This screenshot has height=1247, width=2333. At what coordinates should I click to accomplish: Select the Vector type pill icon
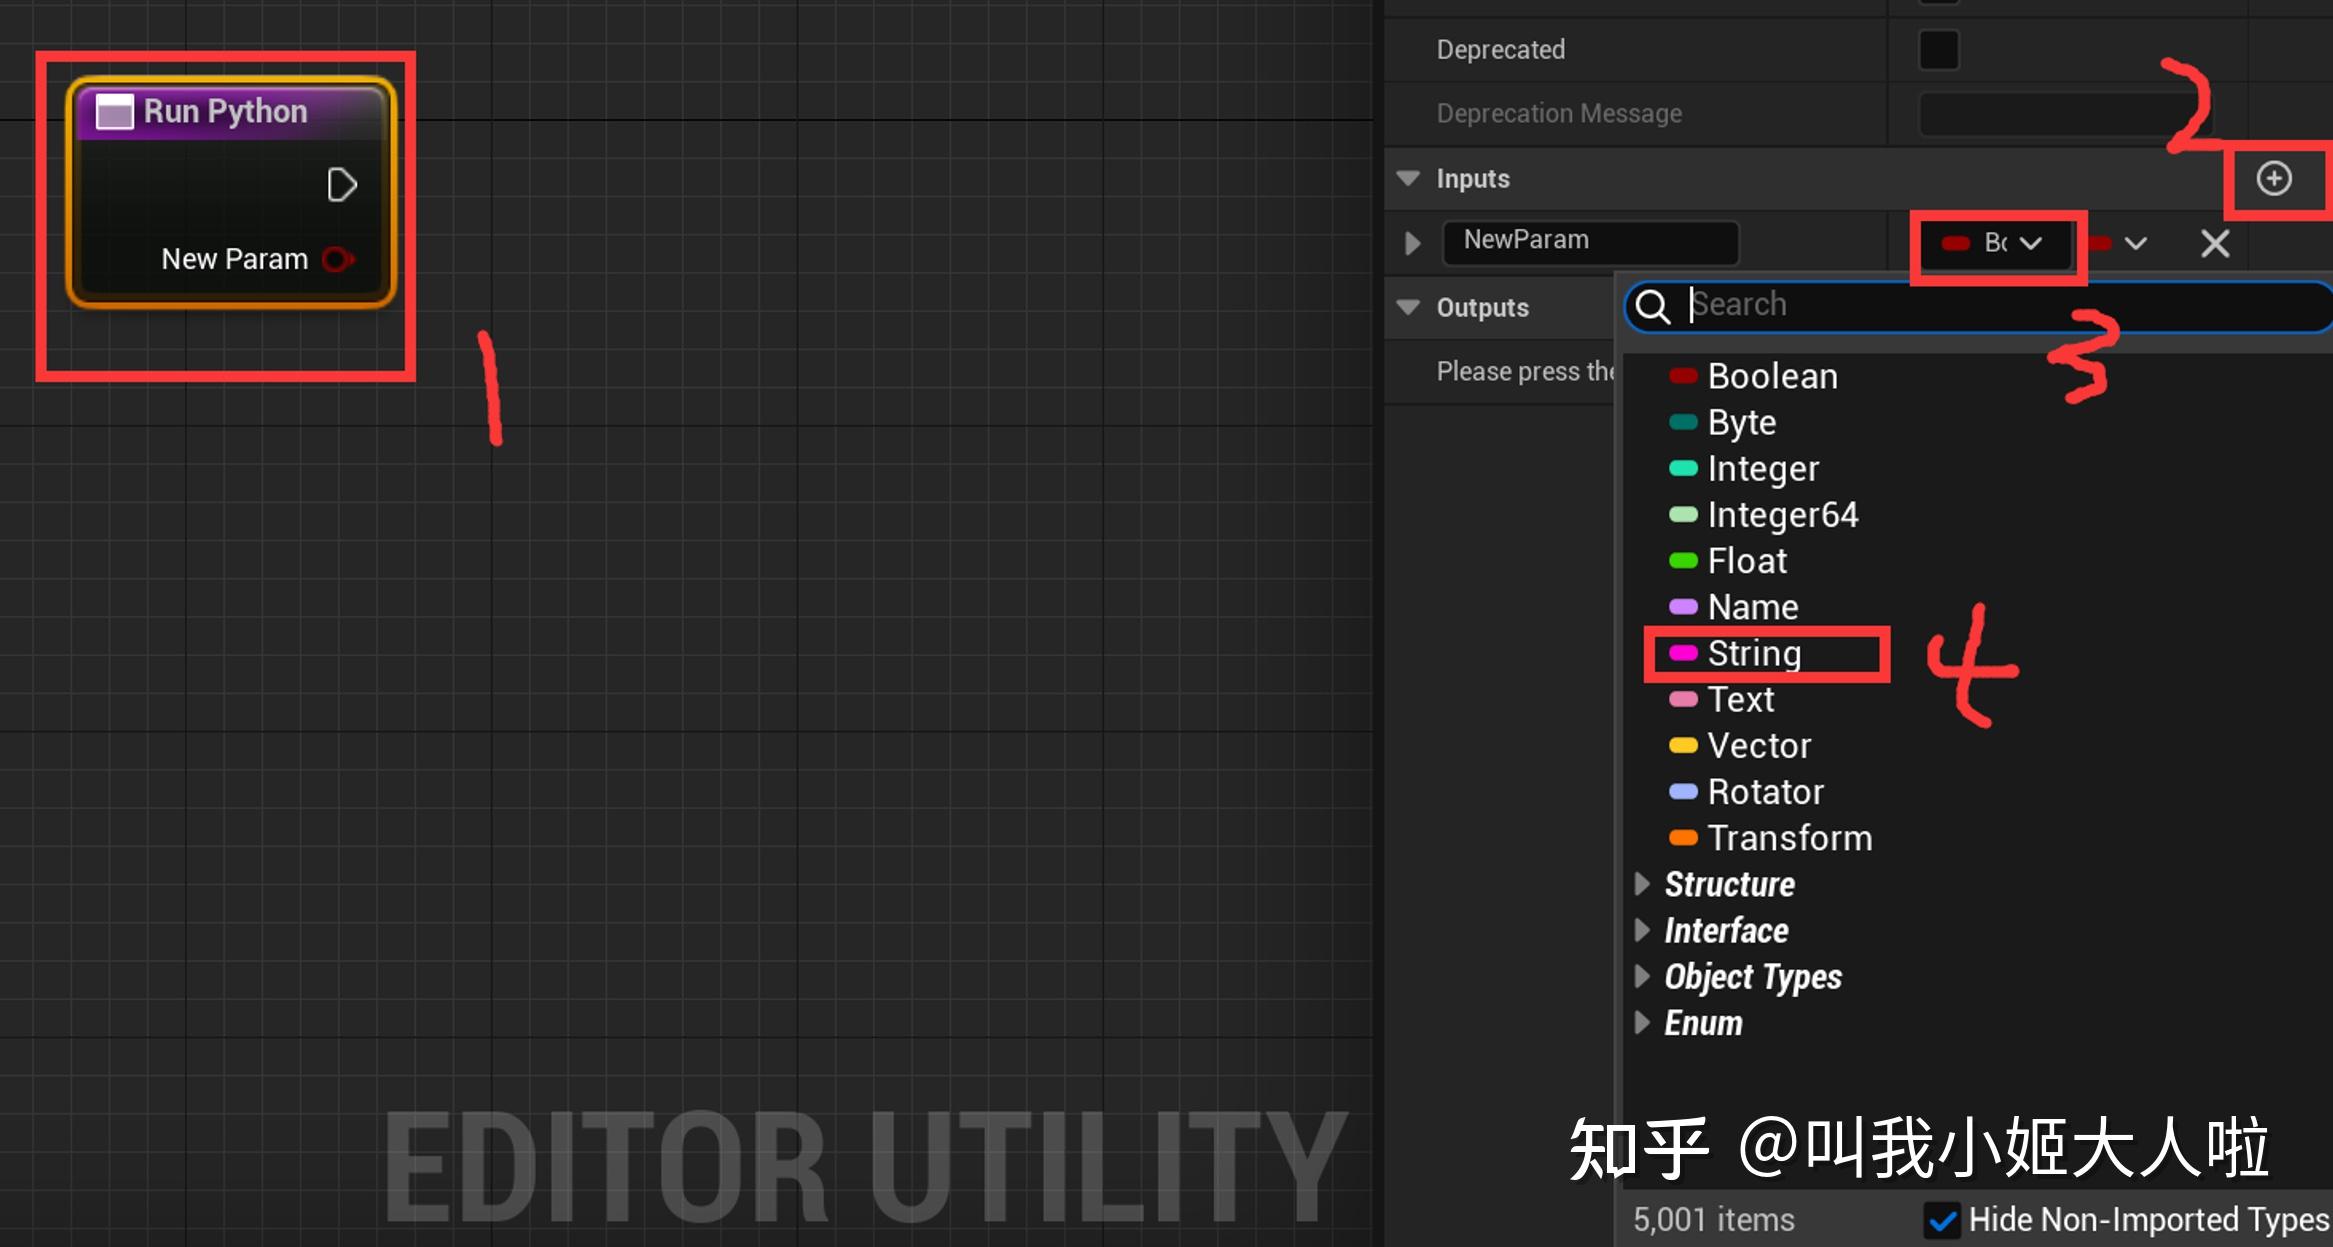[x=1683, y=746]
